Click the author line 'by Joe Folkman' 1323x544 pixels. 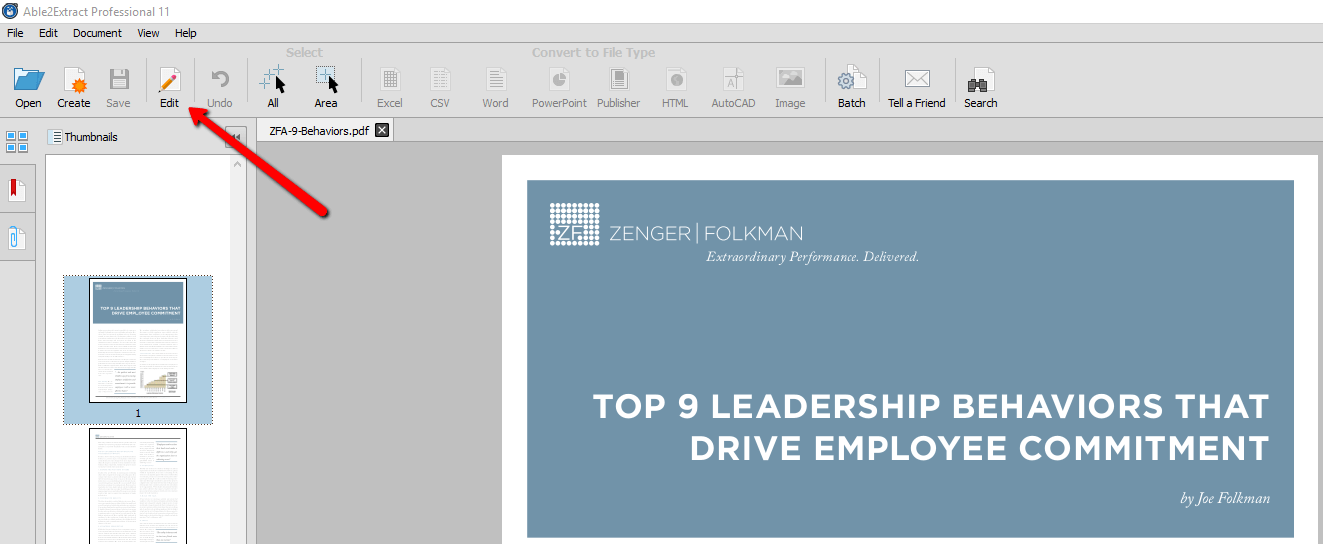[1225, 498]
